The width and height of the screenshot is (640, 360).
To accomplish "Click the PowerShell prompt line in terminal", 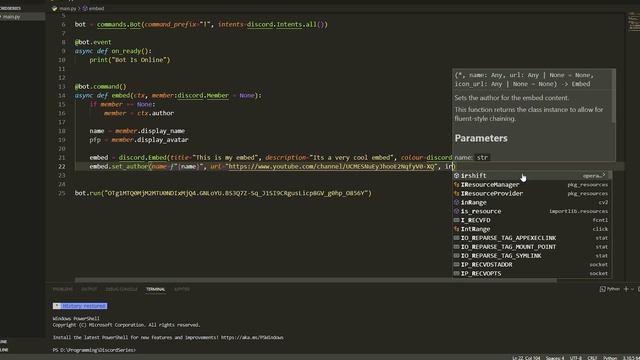I will [94, 350].
